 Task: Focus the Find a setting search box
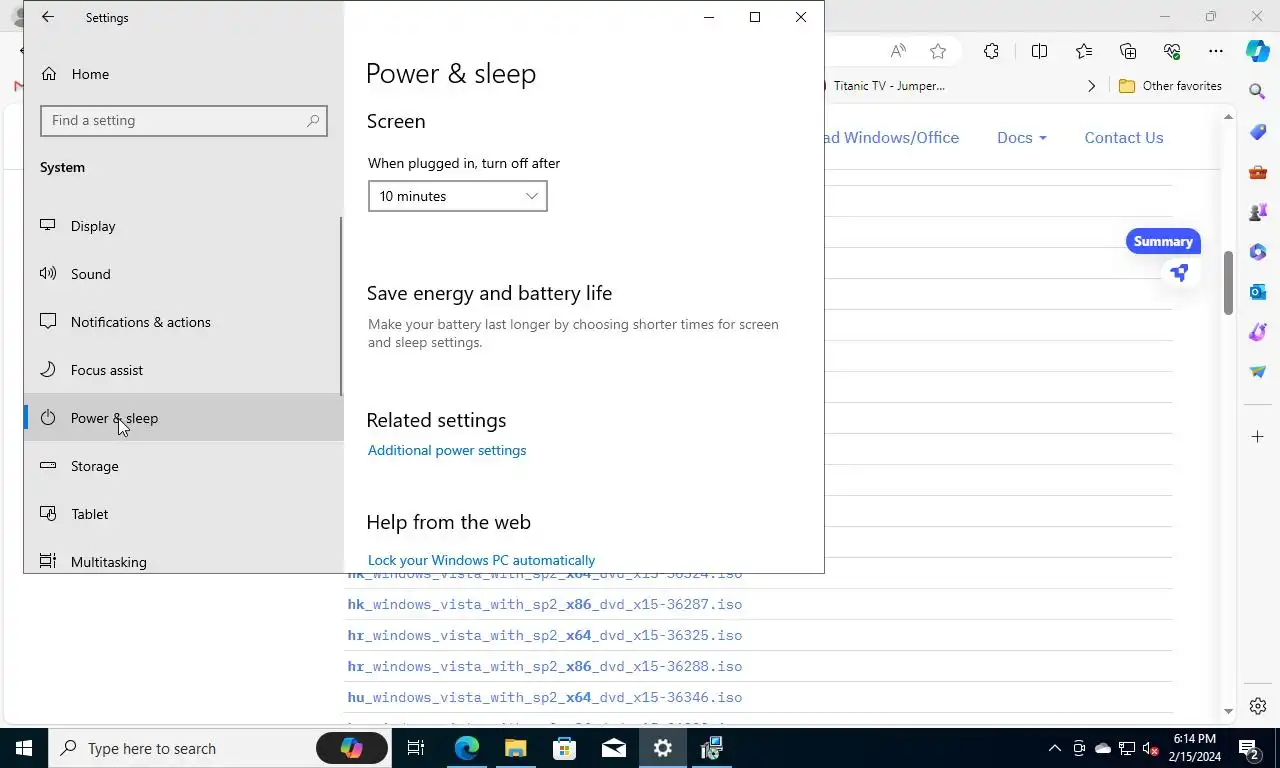tap(184, 120)
